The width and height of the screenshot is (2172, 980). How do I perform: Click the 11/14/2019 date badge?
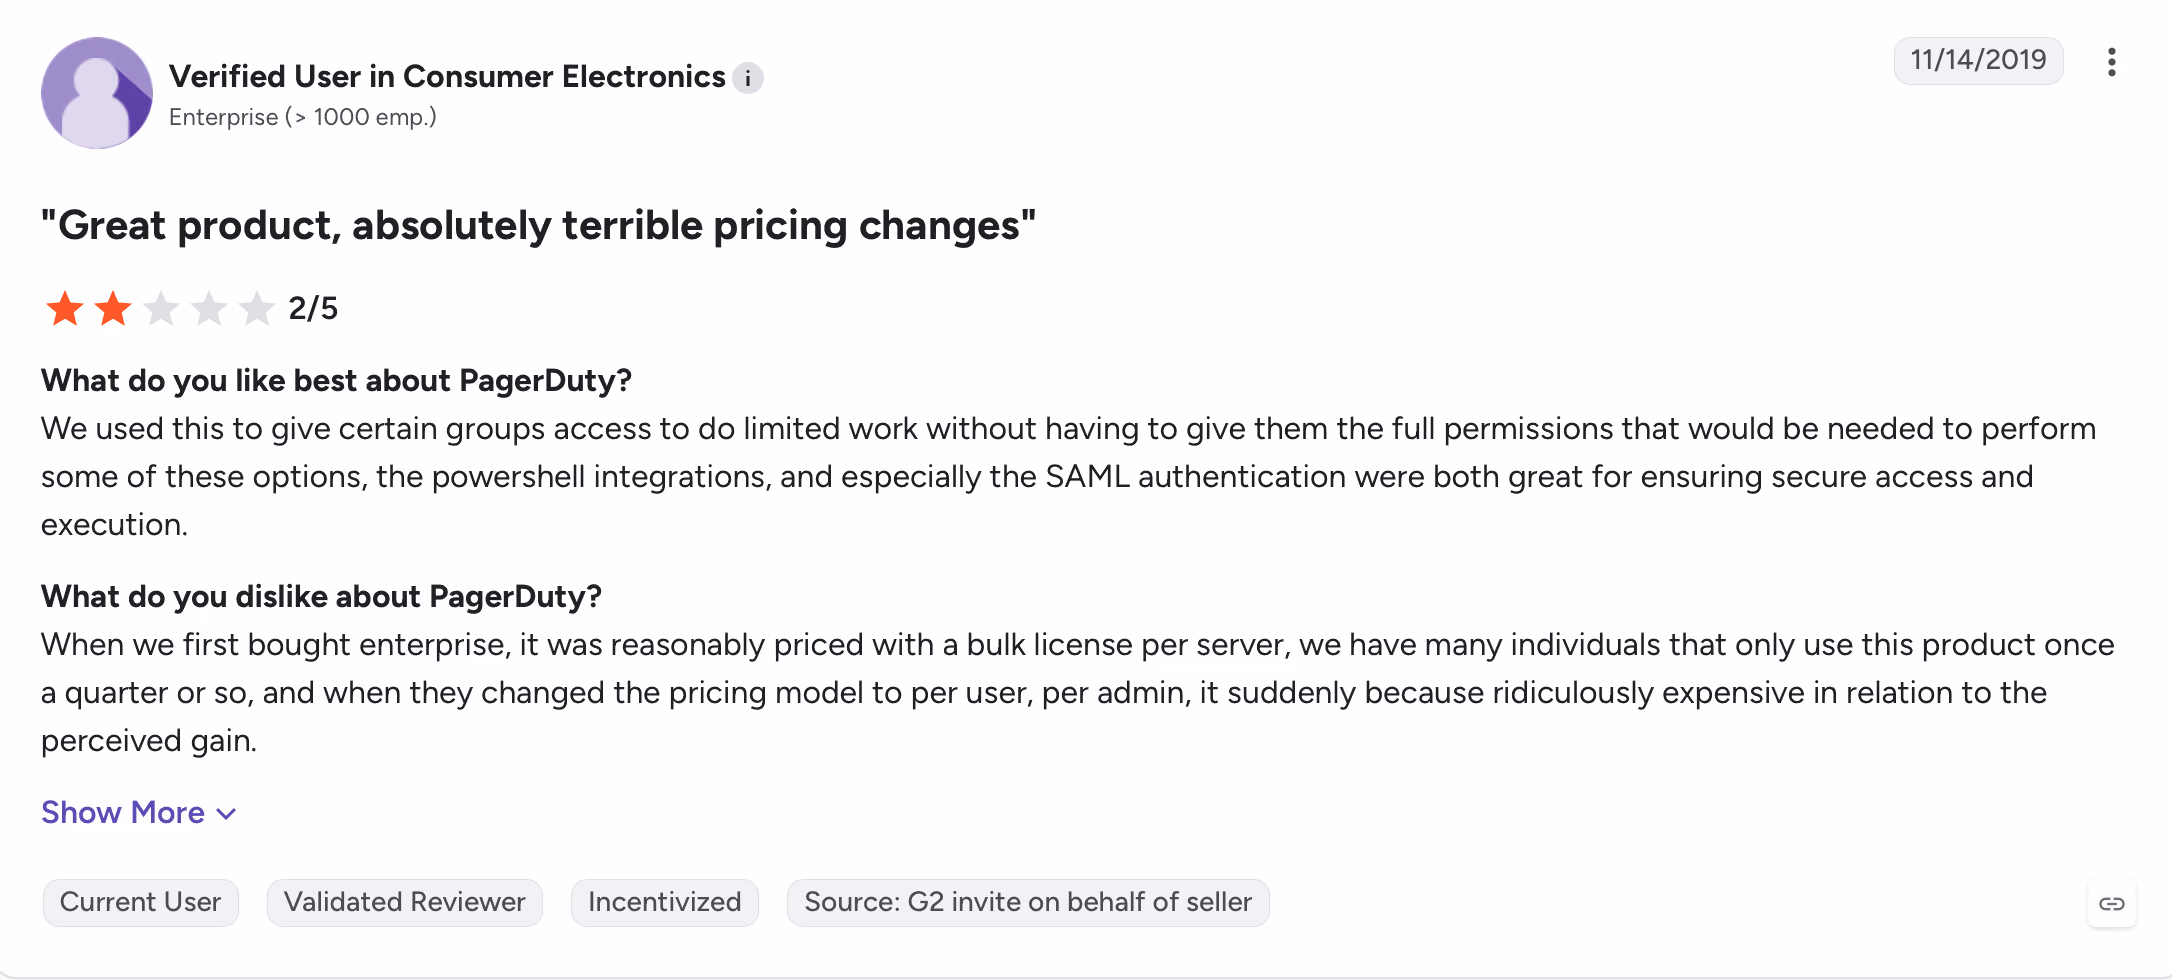pos(1978,61)
